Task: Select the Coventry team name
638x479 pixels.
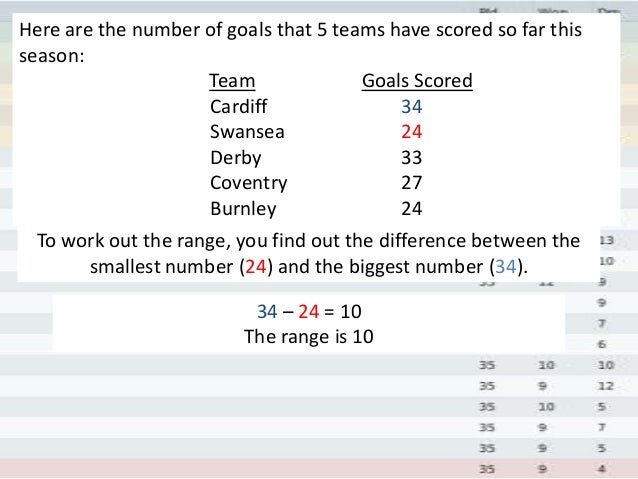Action: pyautogui.click(x=249, y=183)
